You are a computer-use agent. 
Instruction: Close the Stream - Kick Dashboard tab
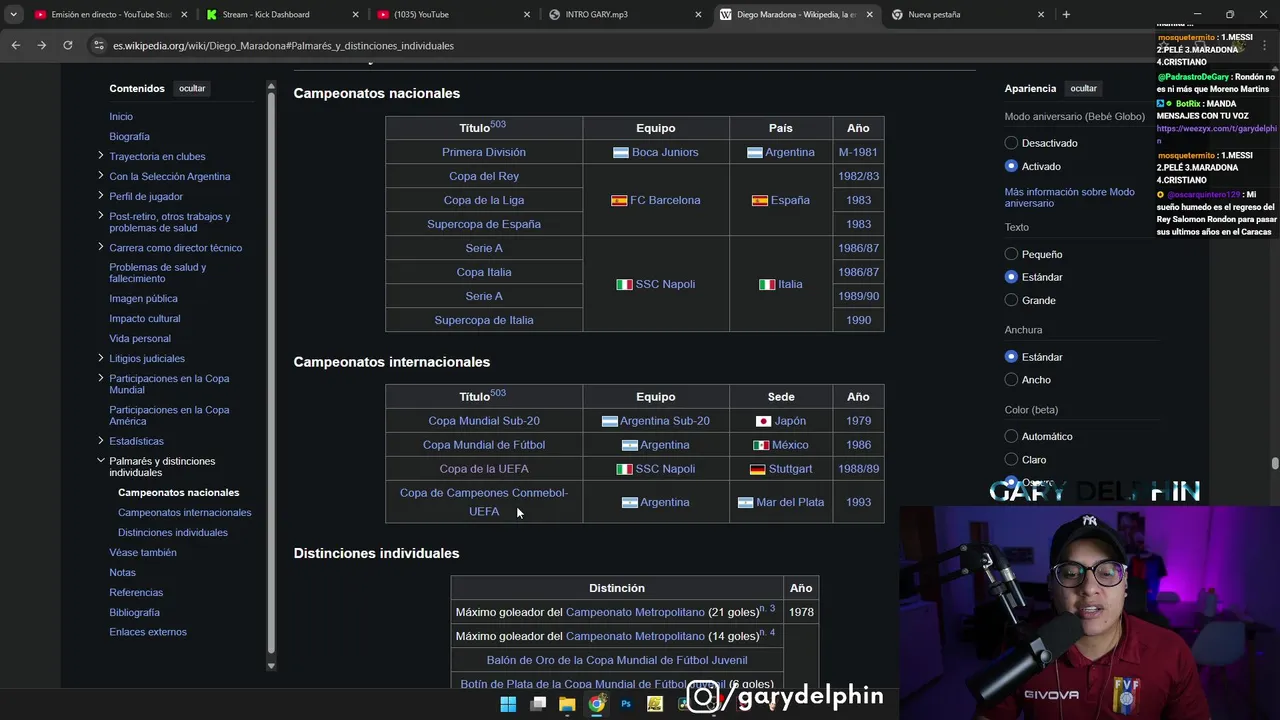[x=356, y=14]
